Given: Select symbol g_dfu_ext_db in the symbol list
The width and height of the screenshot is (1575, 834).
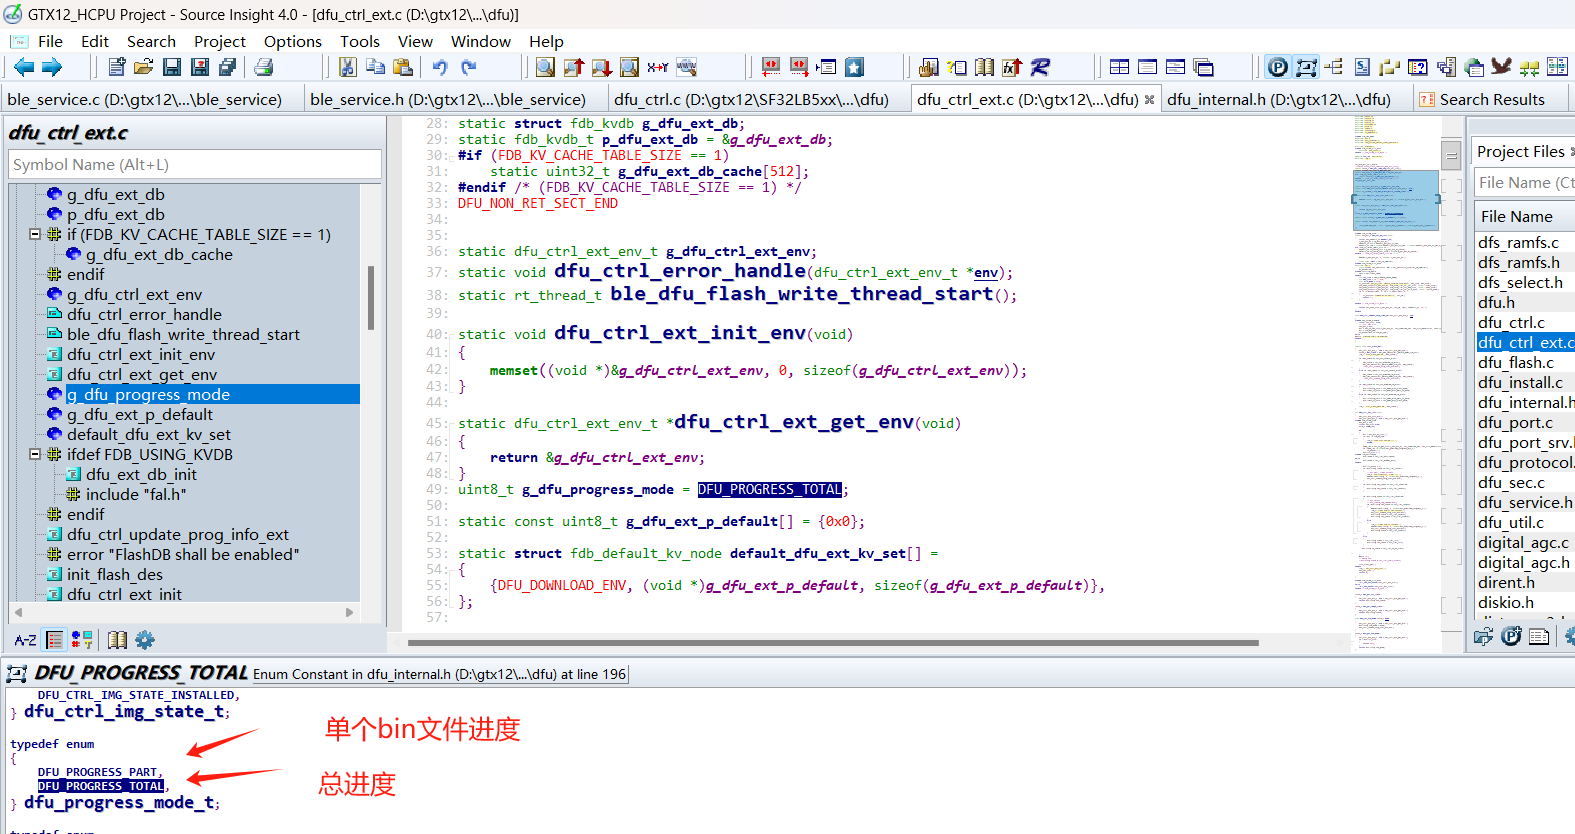Looking at the screenshot, I should [x=116, y=194].
